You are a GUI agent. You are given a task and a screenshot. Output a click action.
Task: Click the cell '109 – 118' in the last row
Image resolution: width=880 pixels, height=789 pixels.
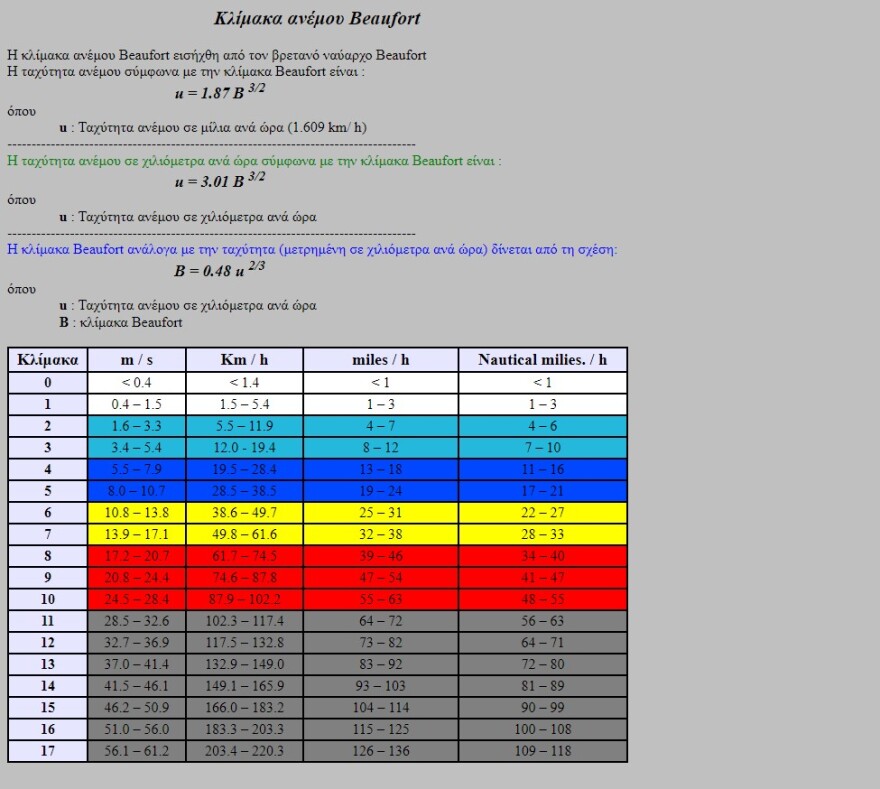(x=542, y=751)
